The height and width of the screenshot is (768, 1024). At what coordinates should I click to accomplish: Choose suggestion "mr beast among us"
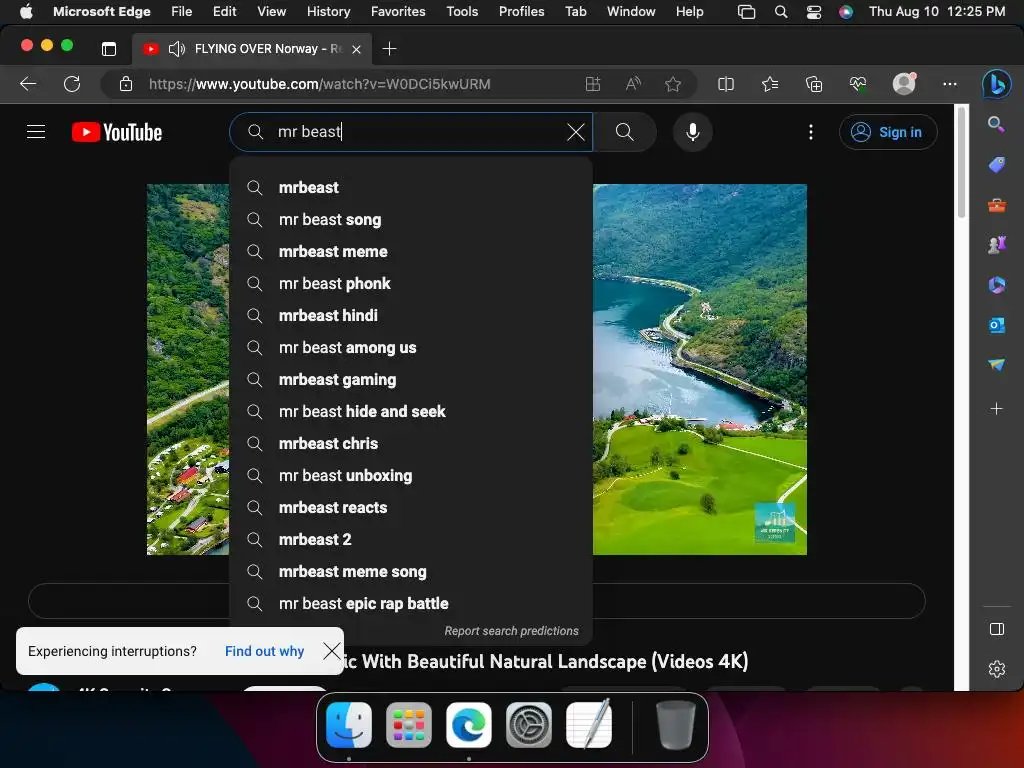411,347
